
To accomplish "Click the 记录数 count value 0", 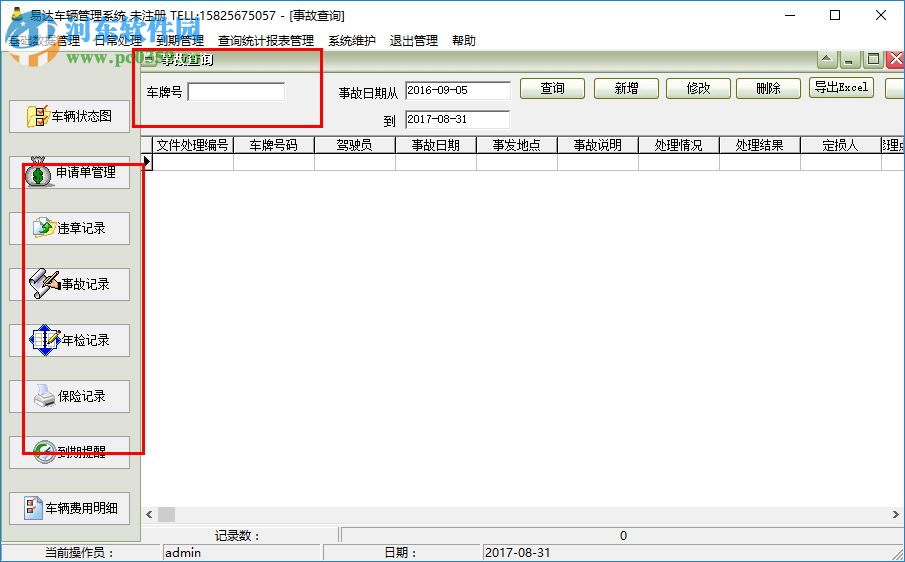I will point(622,535).
